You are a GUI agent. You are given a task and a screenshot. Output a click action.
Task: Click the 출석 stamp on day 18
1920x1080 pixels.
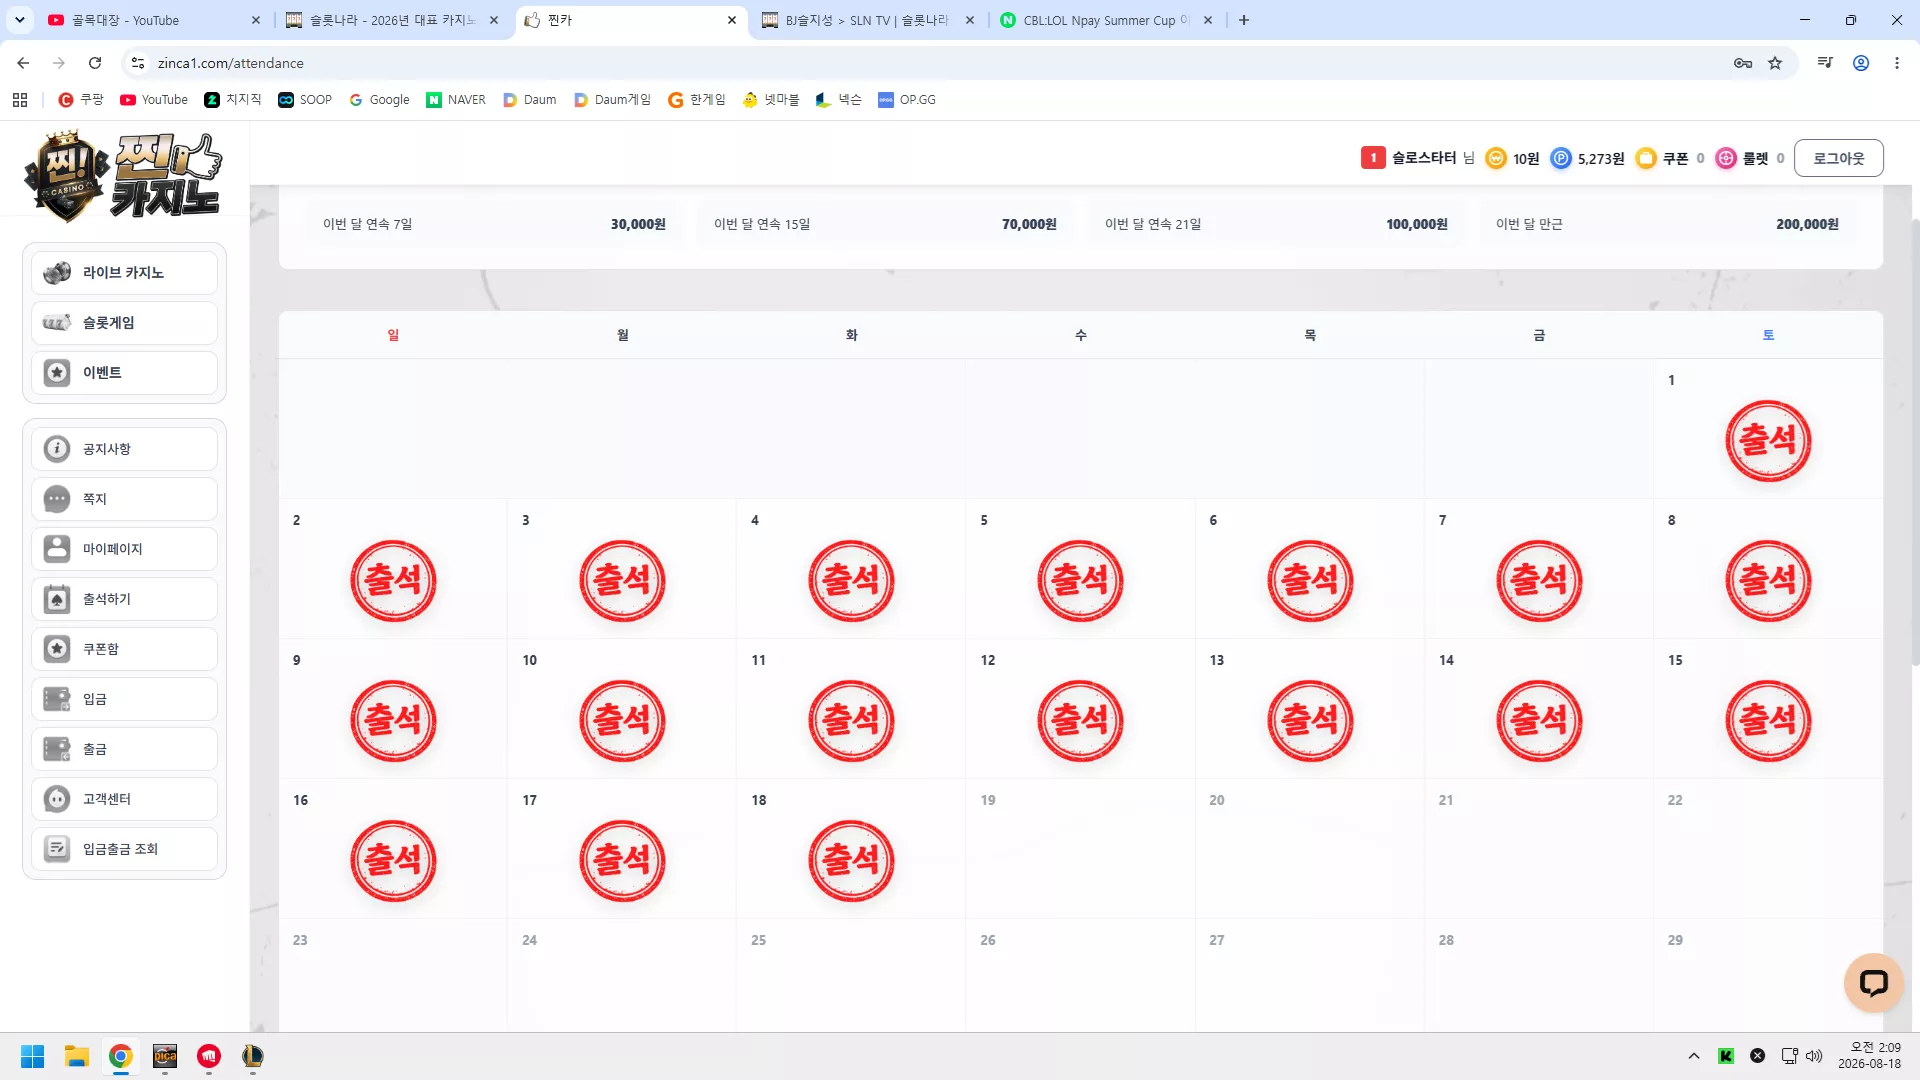851,861
